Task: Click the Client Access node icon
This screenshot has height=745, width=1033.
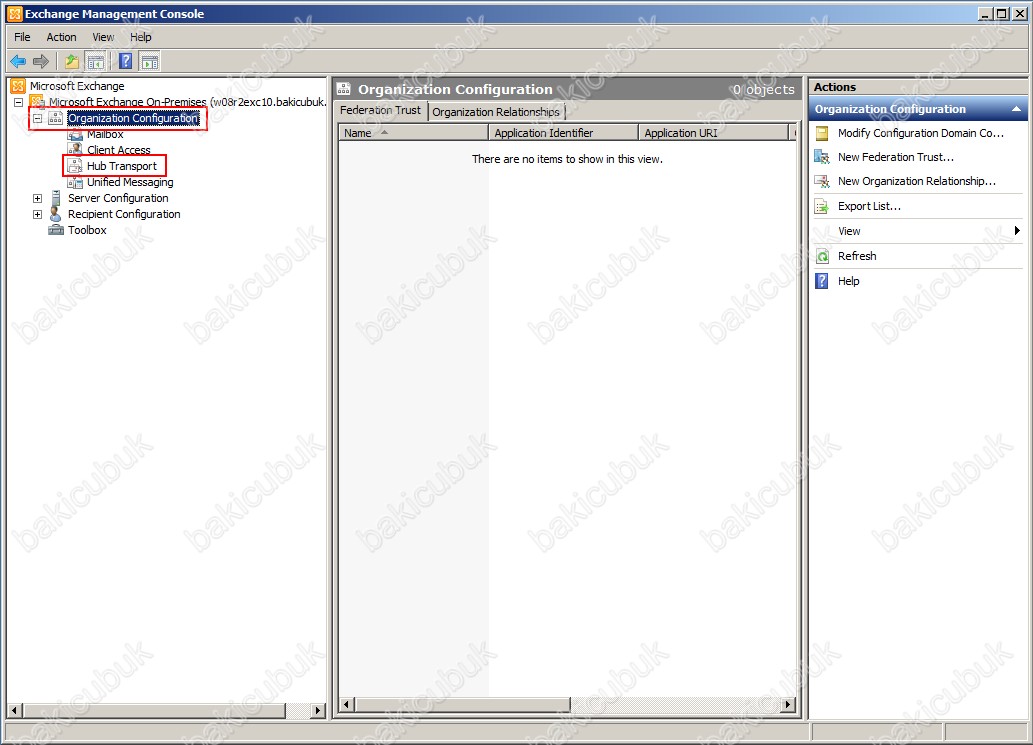Action: pos(75,150)
